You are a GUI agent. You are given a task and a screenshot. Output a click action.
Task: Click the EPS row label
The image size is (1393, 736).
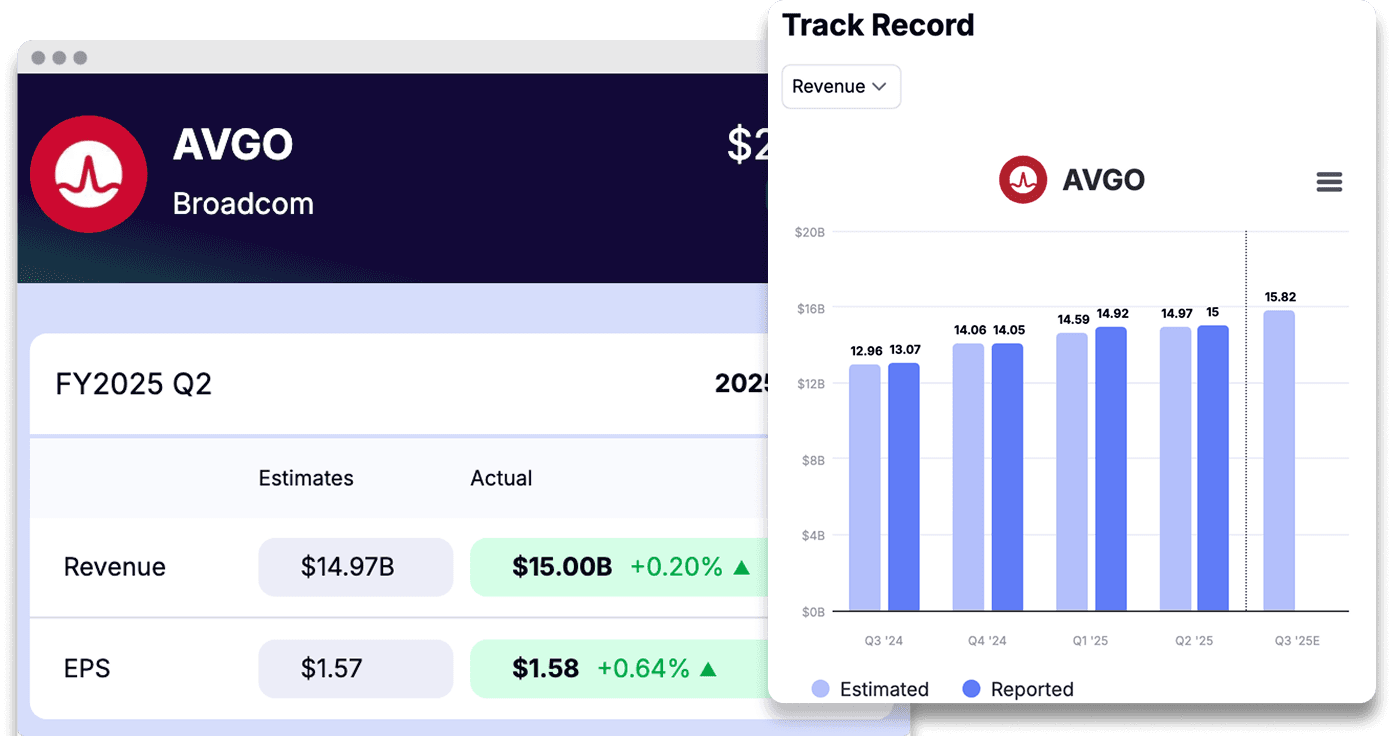click(87, 668)
